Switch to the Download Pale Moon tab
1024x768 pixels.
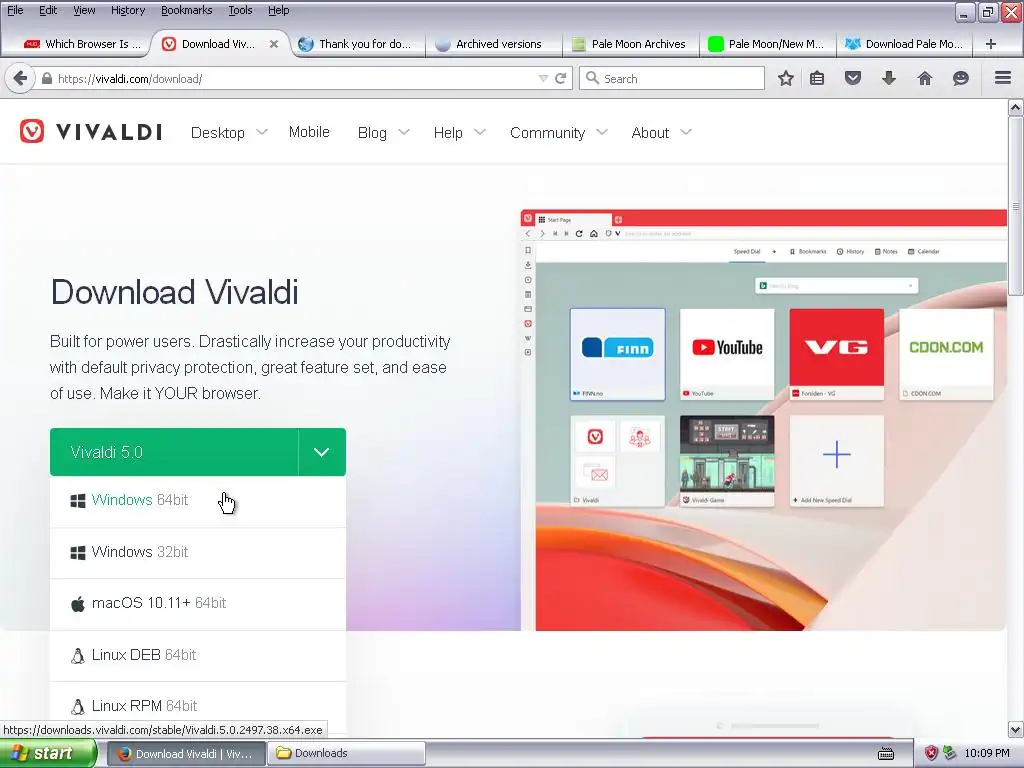(904, 44)
